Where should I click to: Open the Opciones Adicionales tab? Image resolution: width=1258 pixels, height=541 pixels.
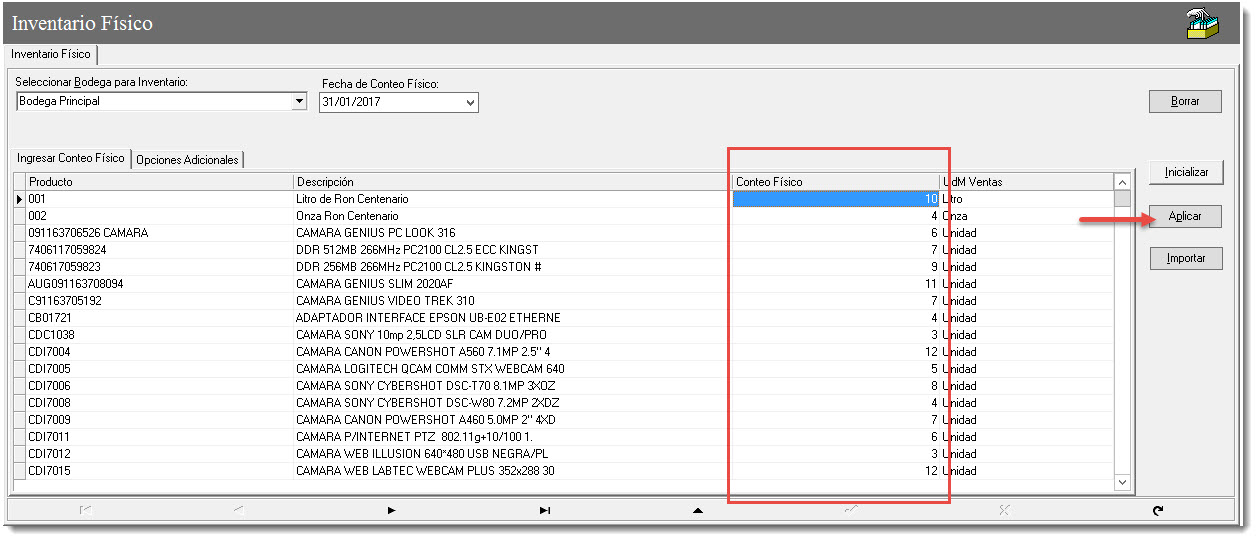188,159
